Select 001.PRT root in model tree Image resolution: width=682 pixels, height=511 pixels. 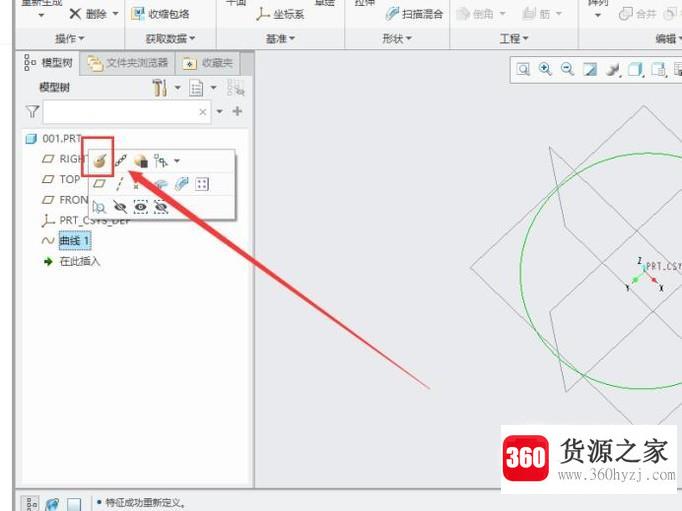pyautogui.click(x=53, y=139)
